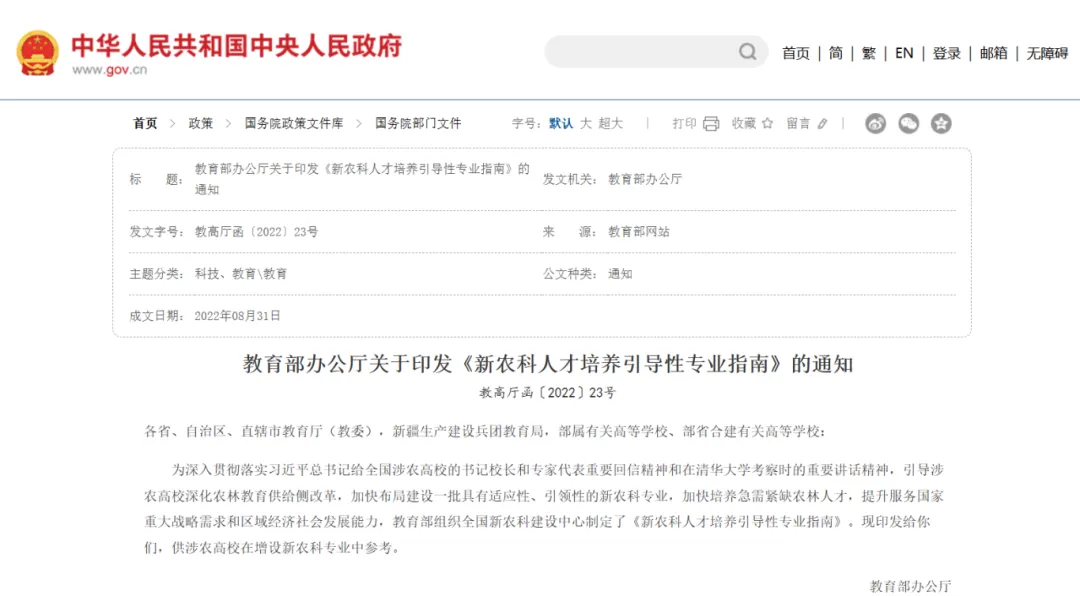Click the site title 中华人民共和国中央人民政府
The width and height of the screenshot is (1080, 596).
[237, 45]
